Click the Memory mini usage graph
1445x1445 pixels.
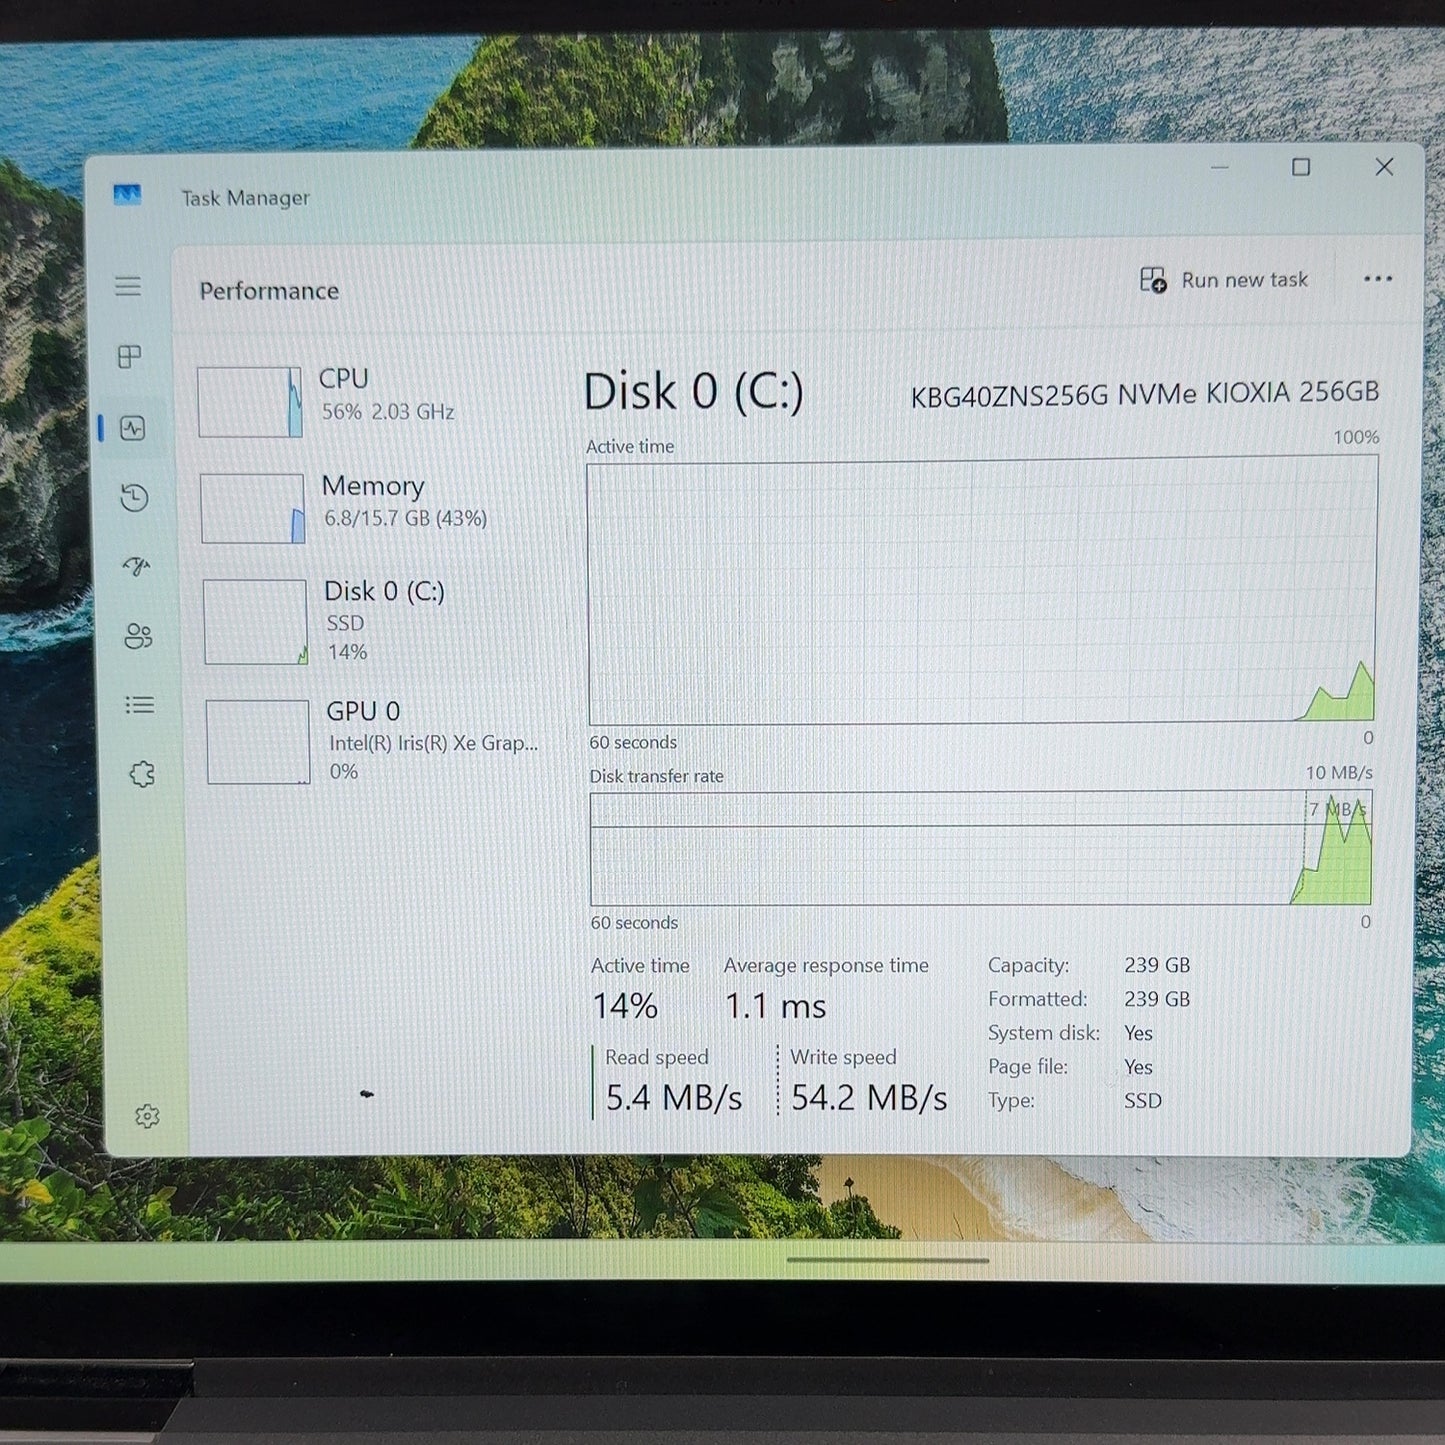252,509
